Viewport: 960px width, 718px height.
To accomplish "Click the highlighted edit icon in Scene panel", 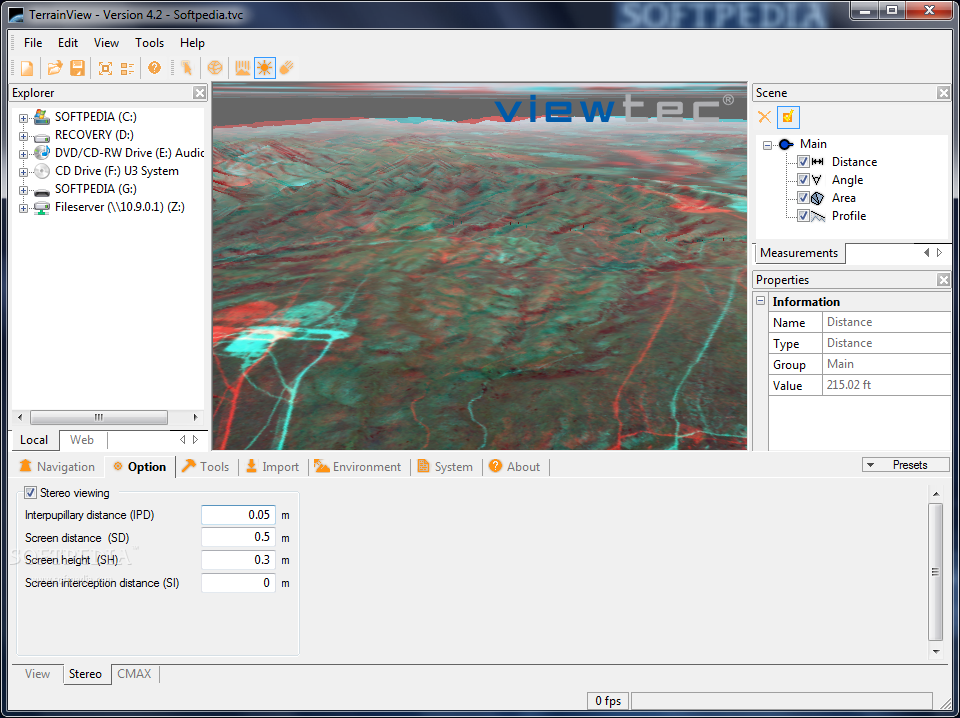I will [788, 117].
